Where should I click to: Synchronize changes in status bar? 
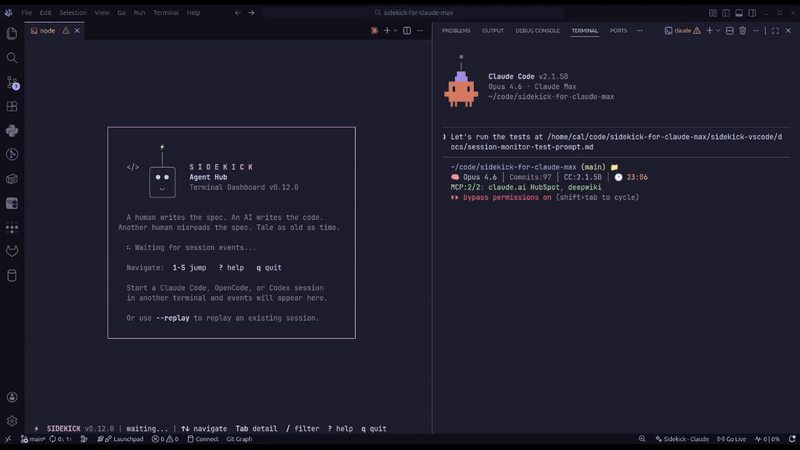pyautogui.click(x=61, y=439)
